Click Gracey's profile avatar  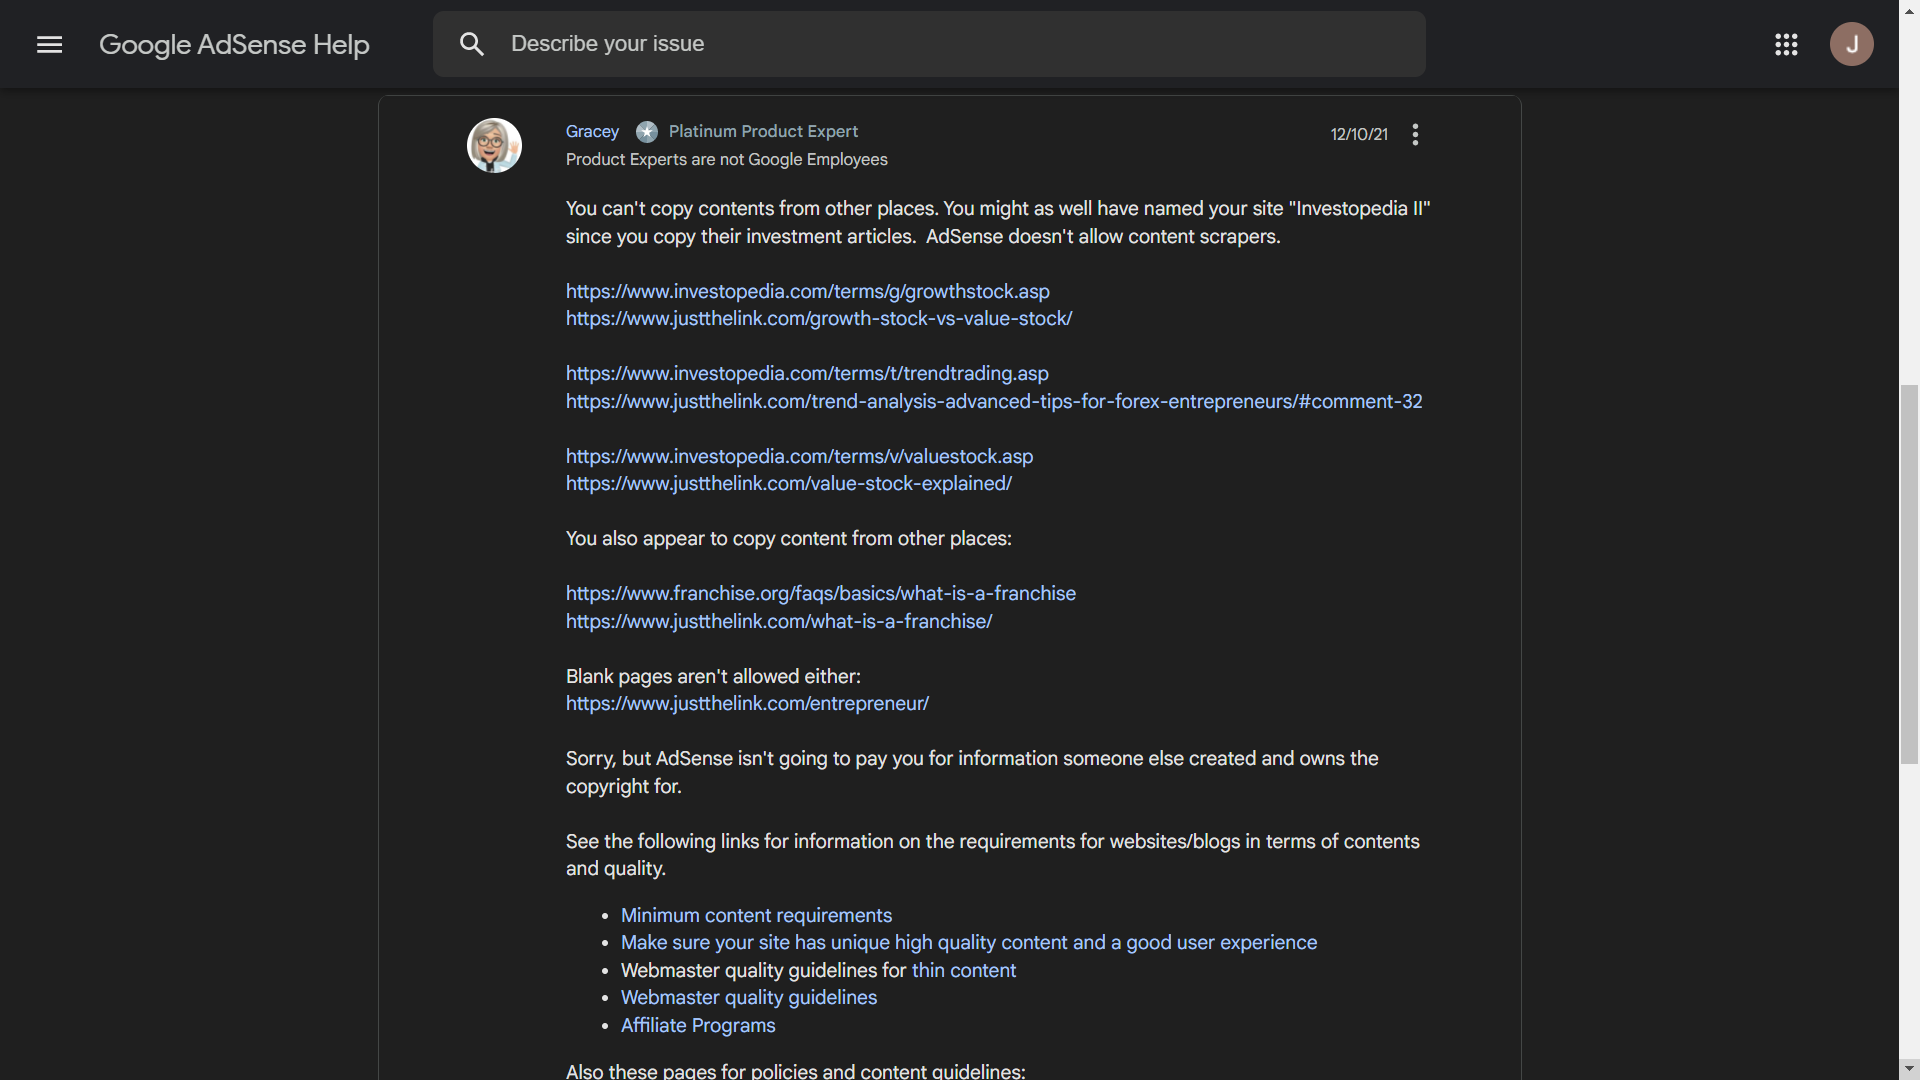tap(494, 146)
